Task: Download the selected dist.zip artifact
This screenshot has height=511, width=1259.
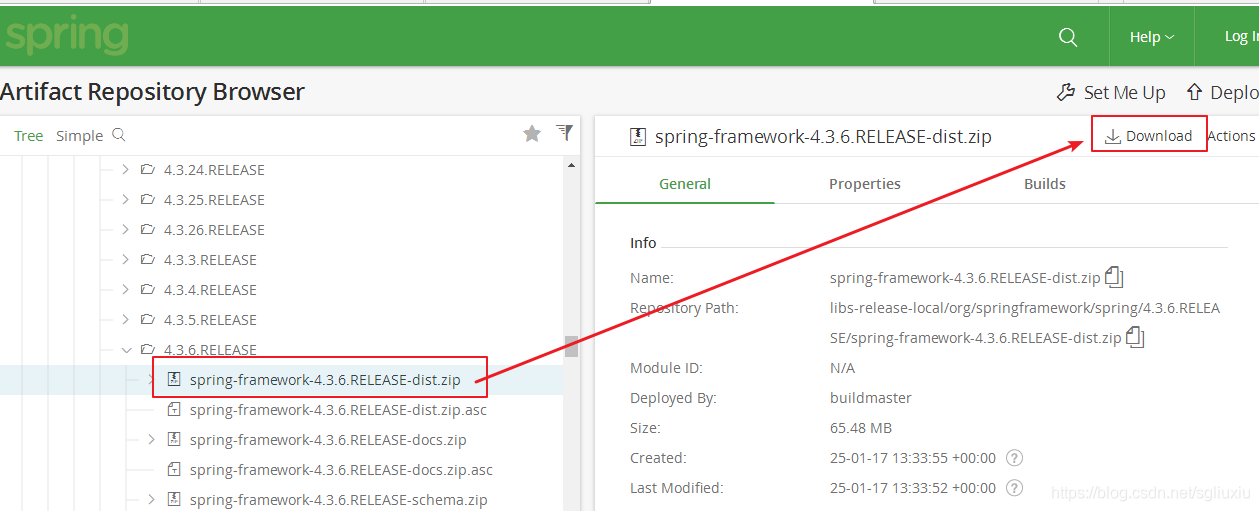Action: pyautogui.click(x=1149, y=136)
